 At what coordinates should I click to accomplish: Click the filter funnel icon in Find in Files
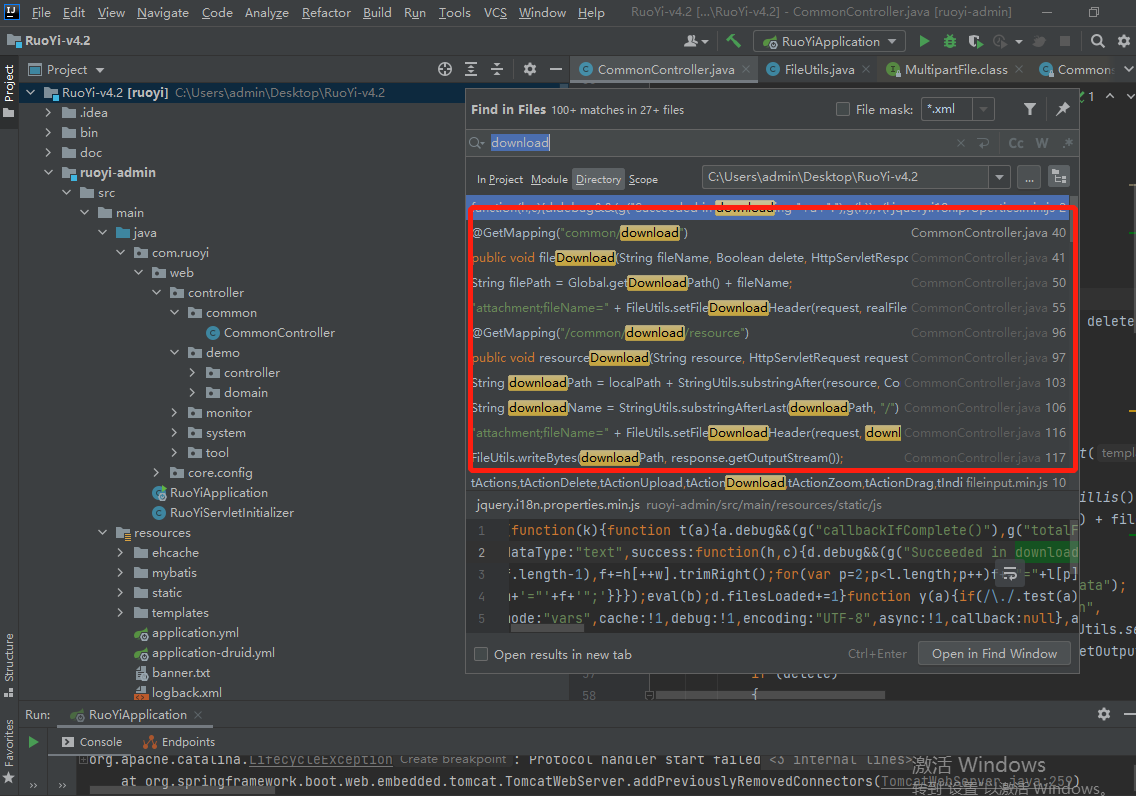[1030, 109]
